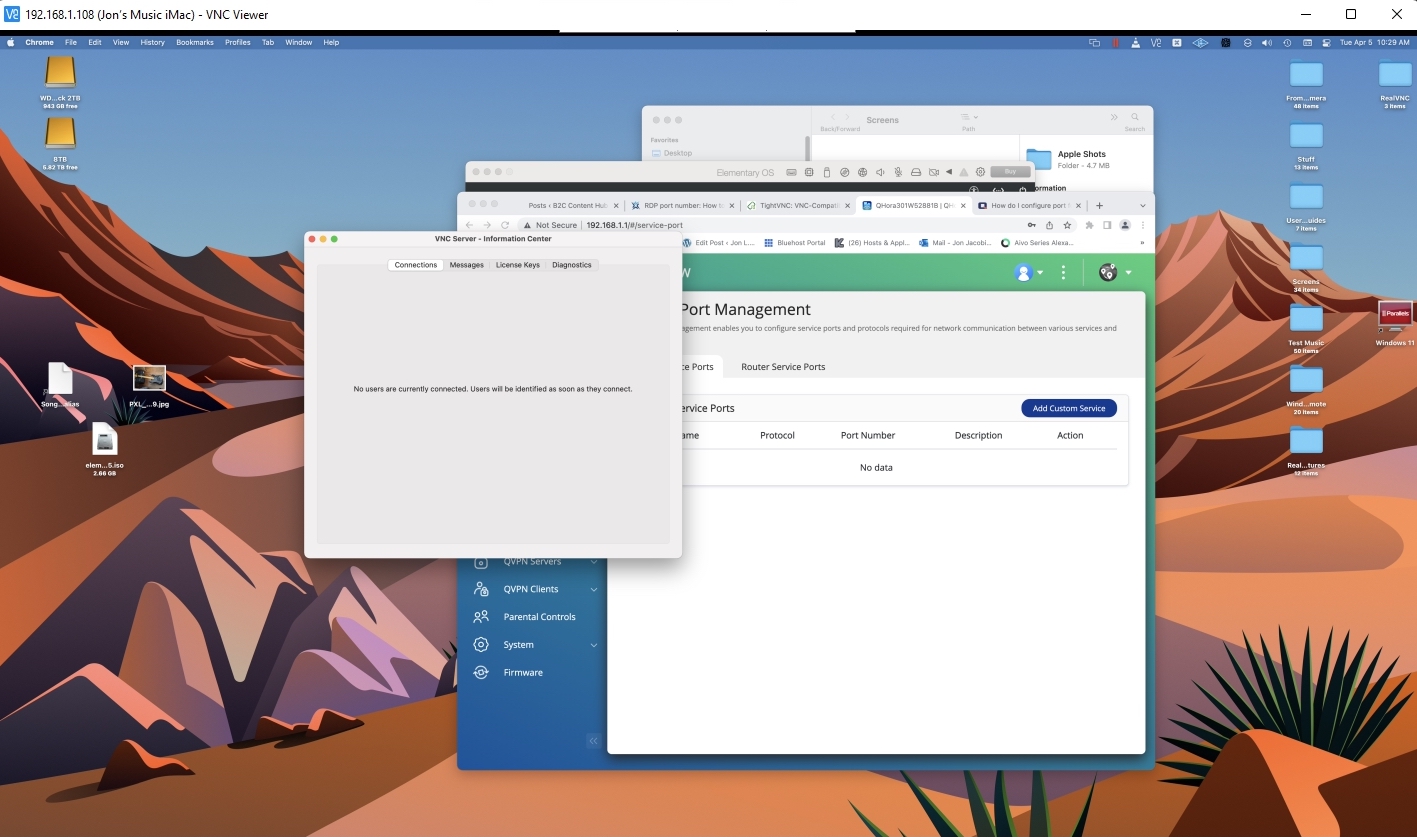
Task: Open a new Chrome tab with plus button
Action: [x=1100, y=205]
